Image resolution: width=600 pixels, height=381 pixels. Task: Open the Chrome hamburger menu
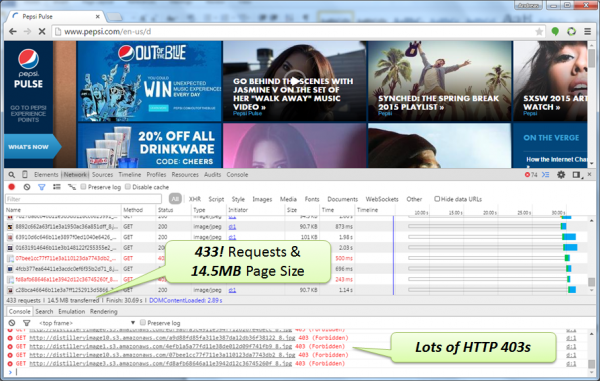click(587, 31)
